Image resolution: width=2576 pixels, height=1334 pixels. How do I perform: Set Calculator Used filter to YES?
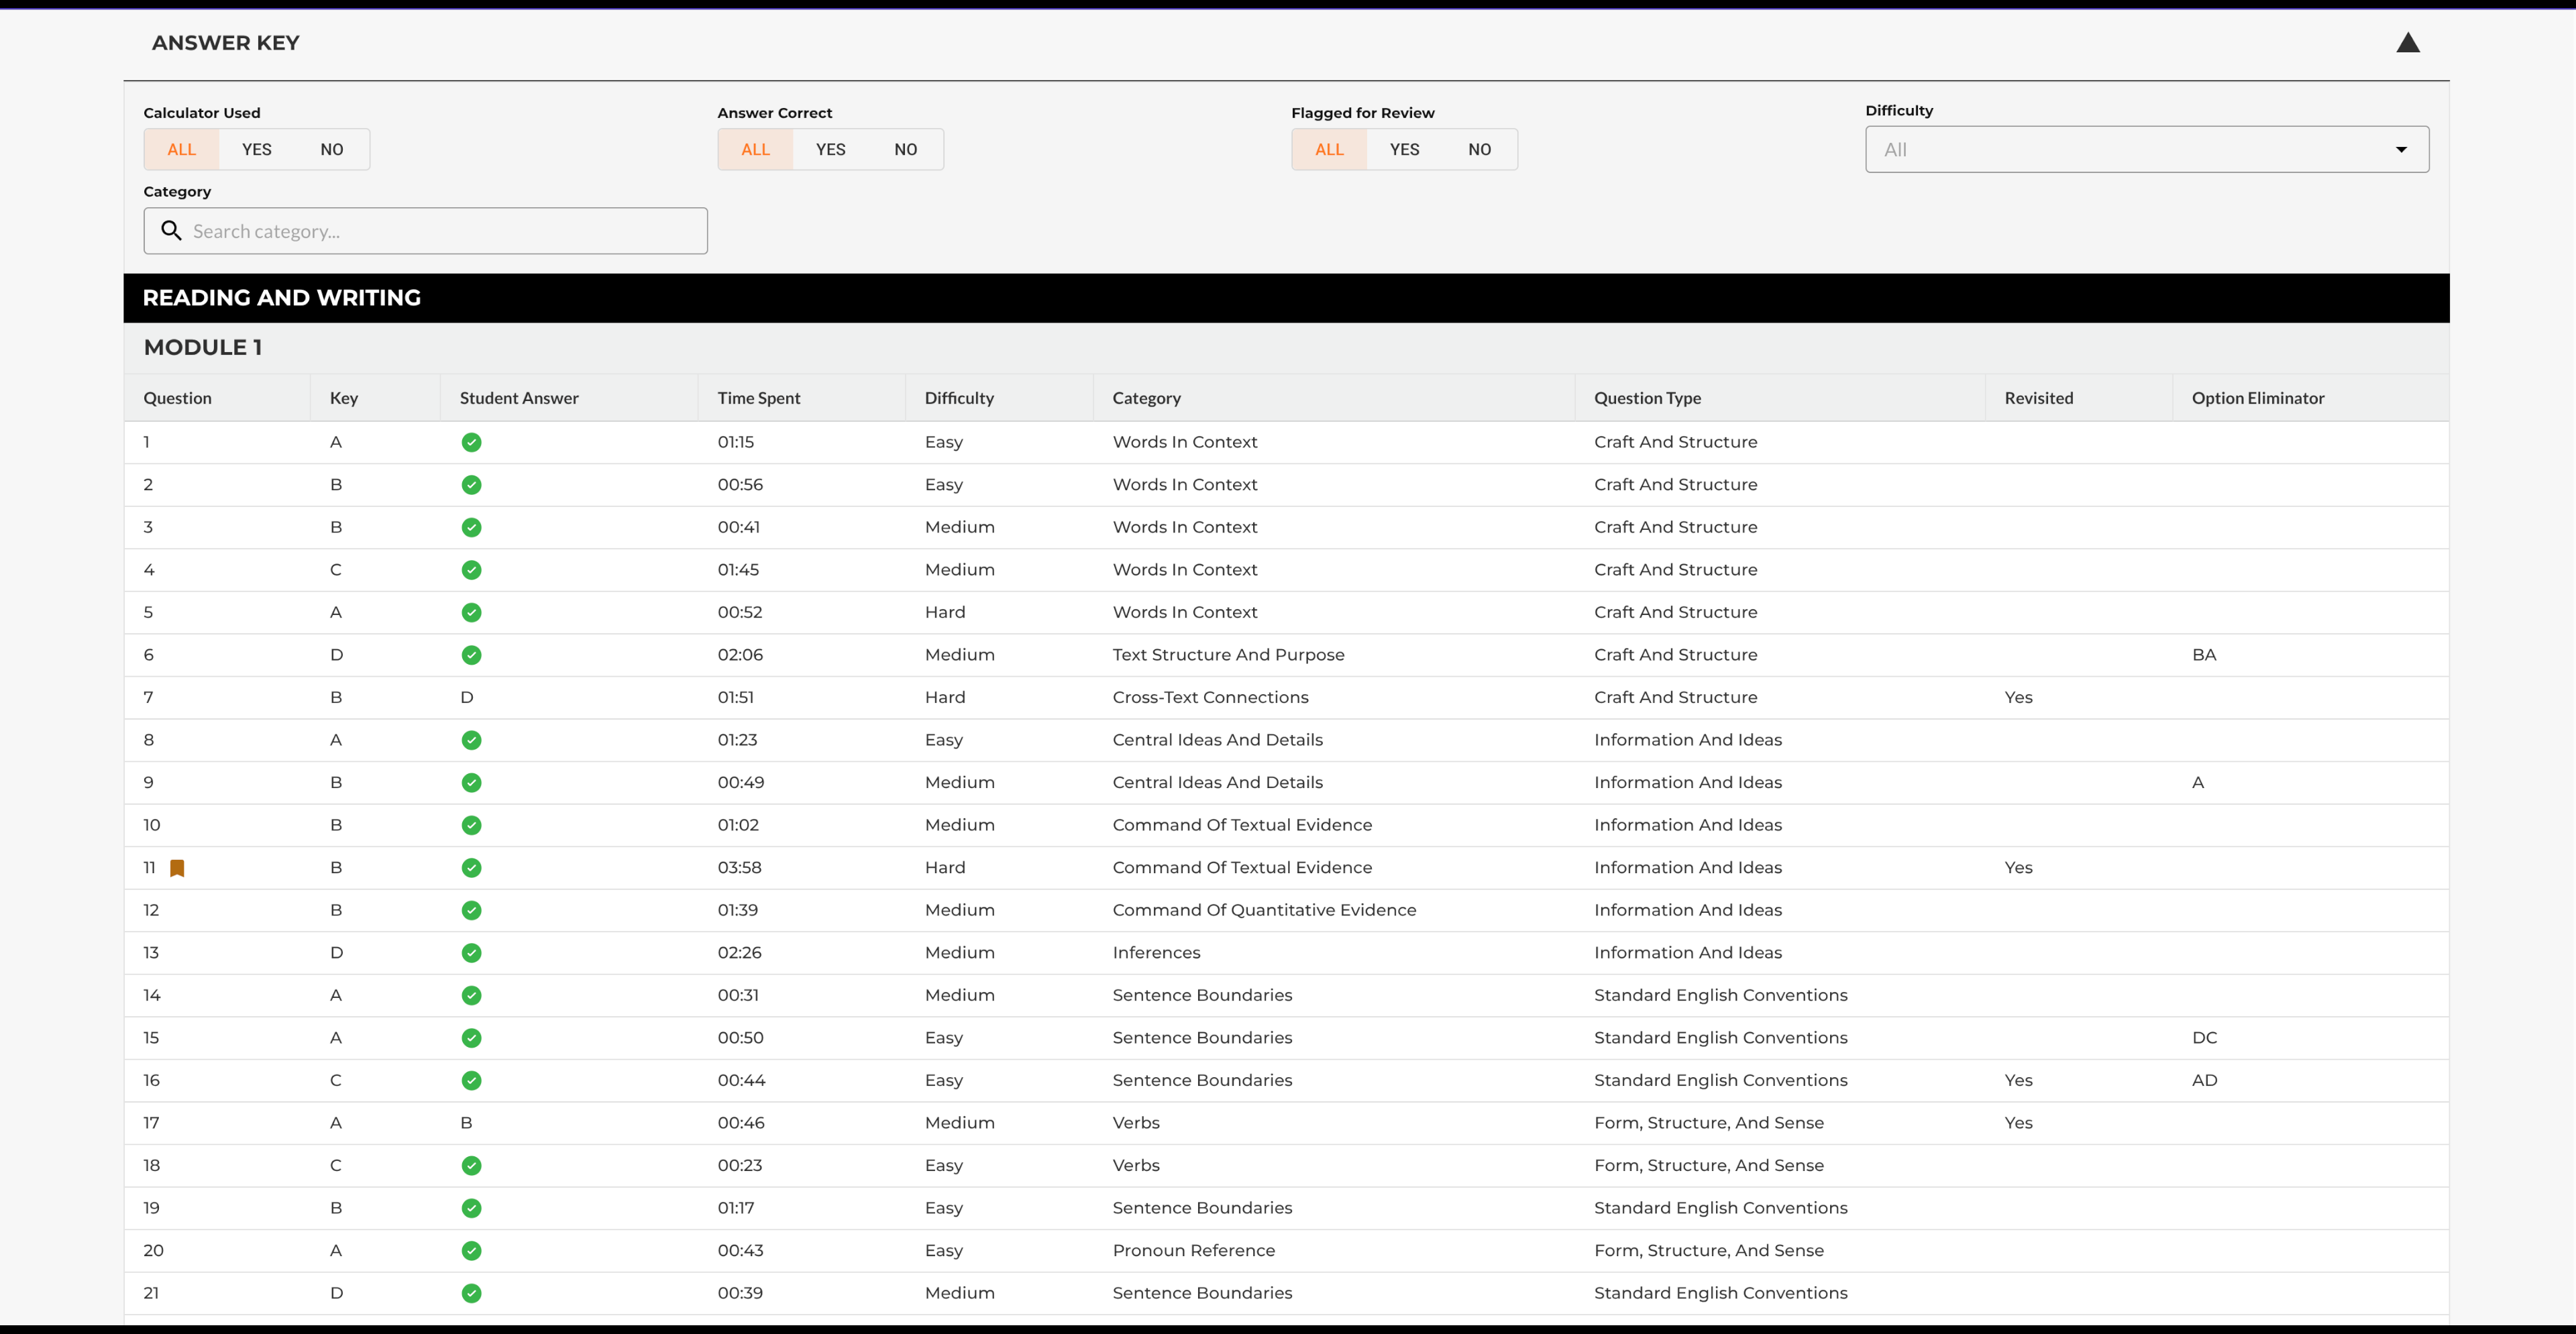point(256,149)
